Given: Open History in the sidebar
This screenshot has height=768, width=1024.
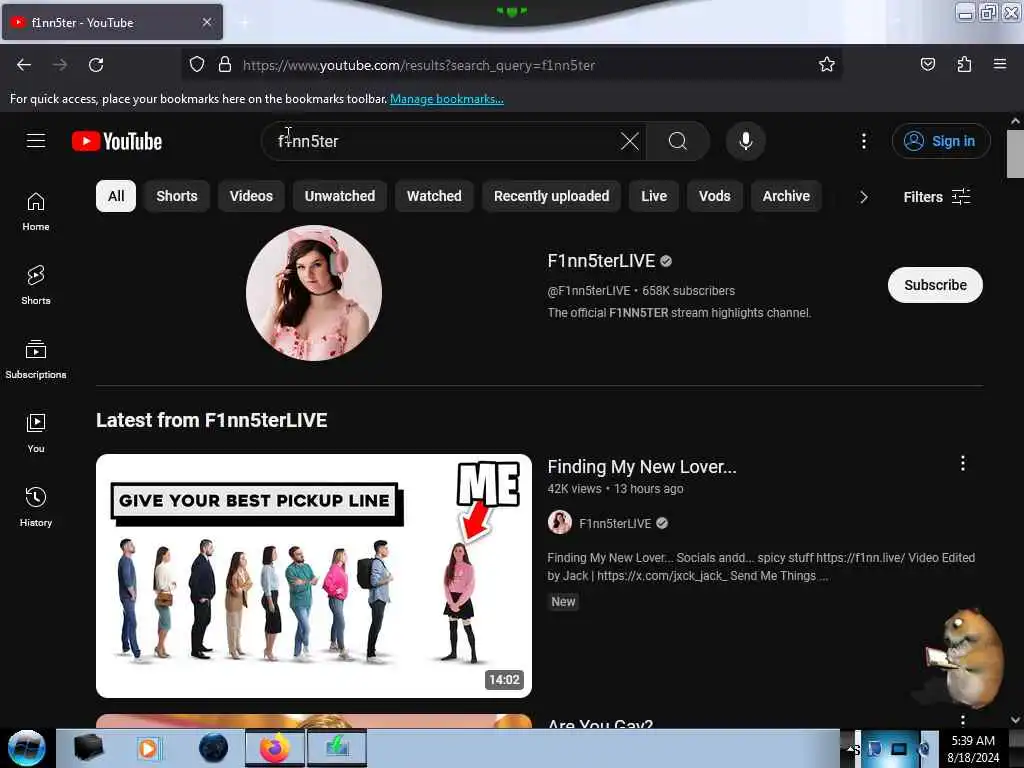Looking at the screenshot, I should point(36,507).
